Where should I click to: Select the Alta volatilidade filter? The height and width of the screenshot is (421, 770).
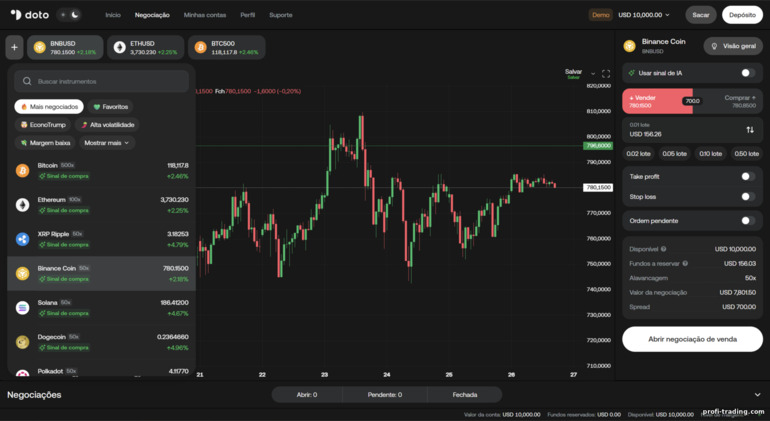click(108, 125)
